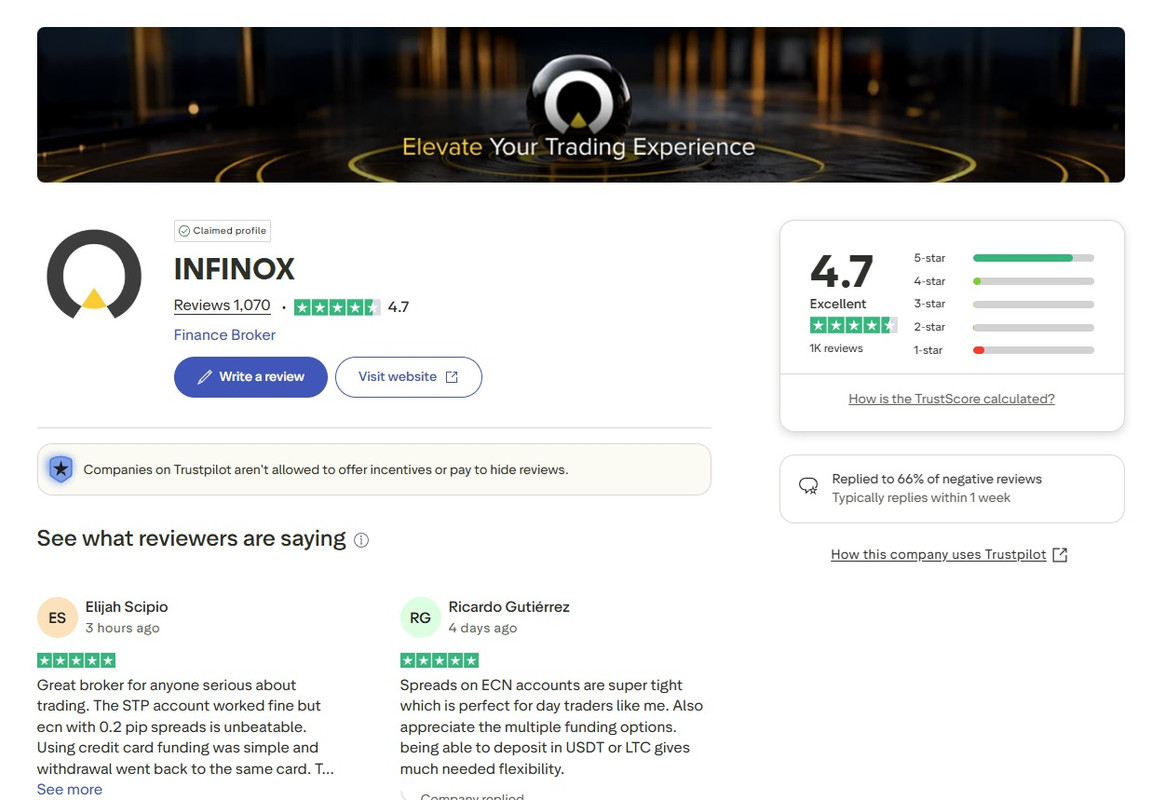Image resolution: width=1151 pixels, height=800 pixels.
Task: Click the pencil icon in Write a review
Action: (x=205, y=377)
